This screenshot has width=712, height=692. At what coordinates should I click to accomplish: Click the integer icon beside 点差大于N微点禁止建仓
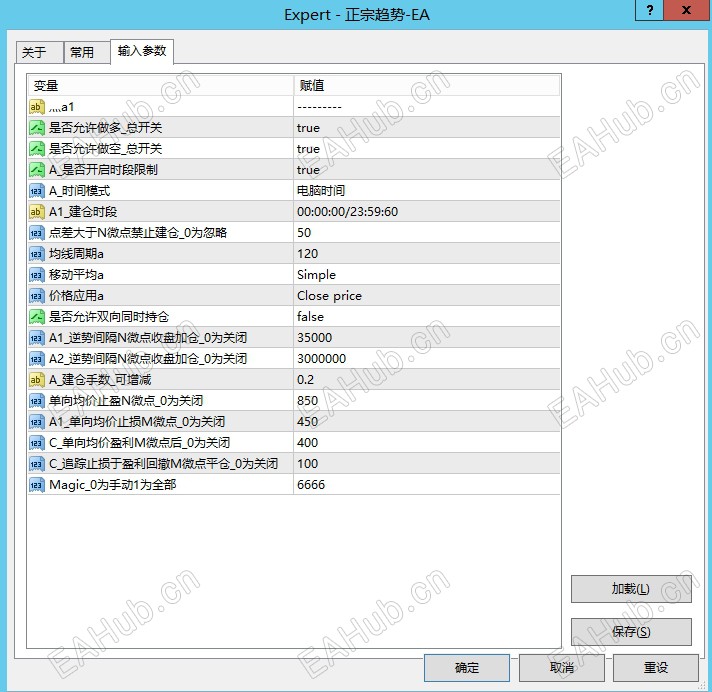coord(37,232)
